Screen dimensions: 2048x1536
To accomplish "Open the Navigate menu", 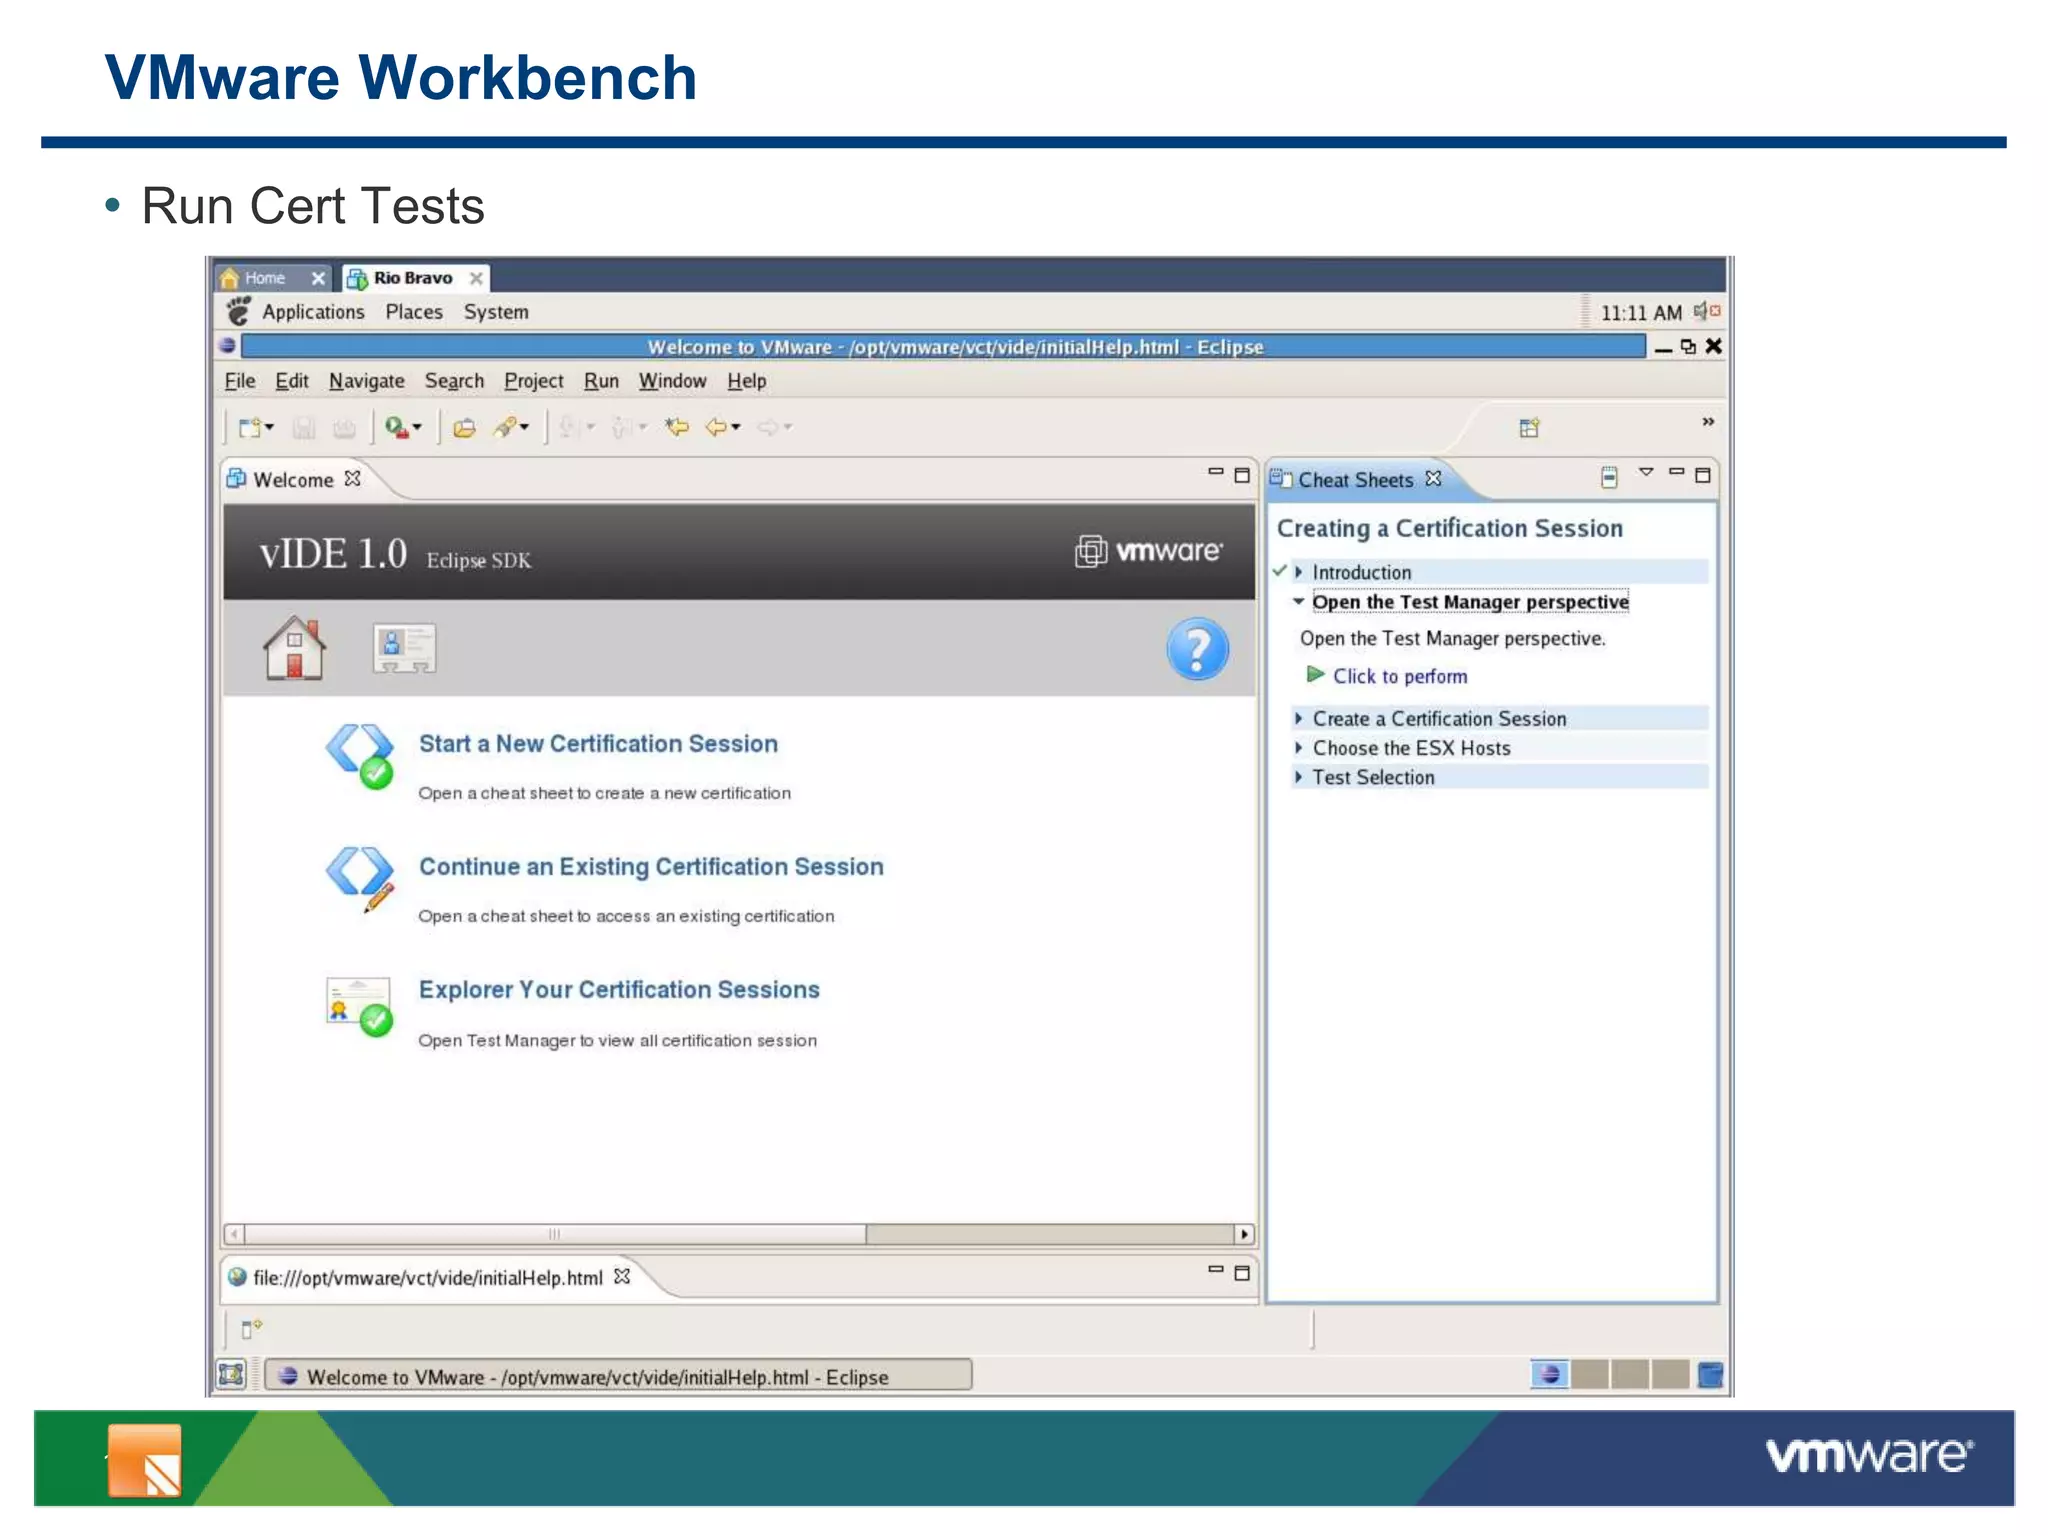I will tap(367, 381).
